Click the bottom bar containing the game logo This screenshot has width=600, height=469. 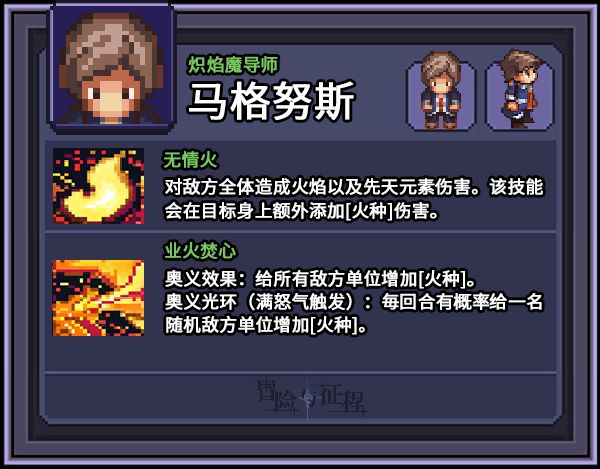[x=301, y=398]
